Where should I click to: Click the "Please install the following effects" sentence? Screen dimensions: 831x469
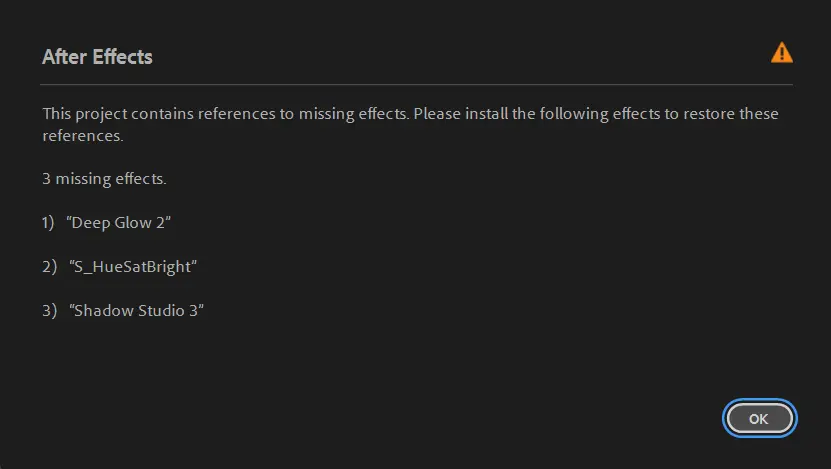[535, 114]
